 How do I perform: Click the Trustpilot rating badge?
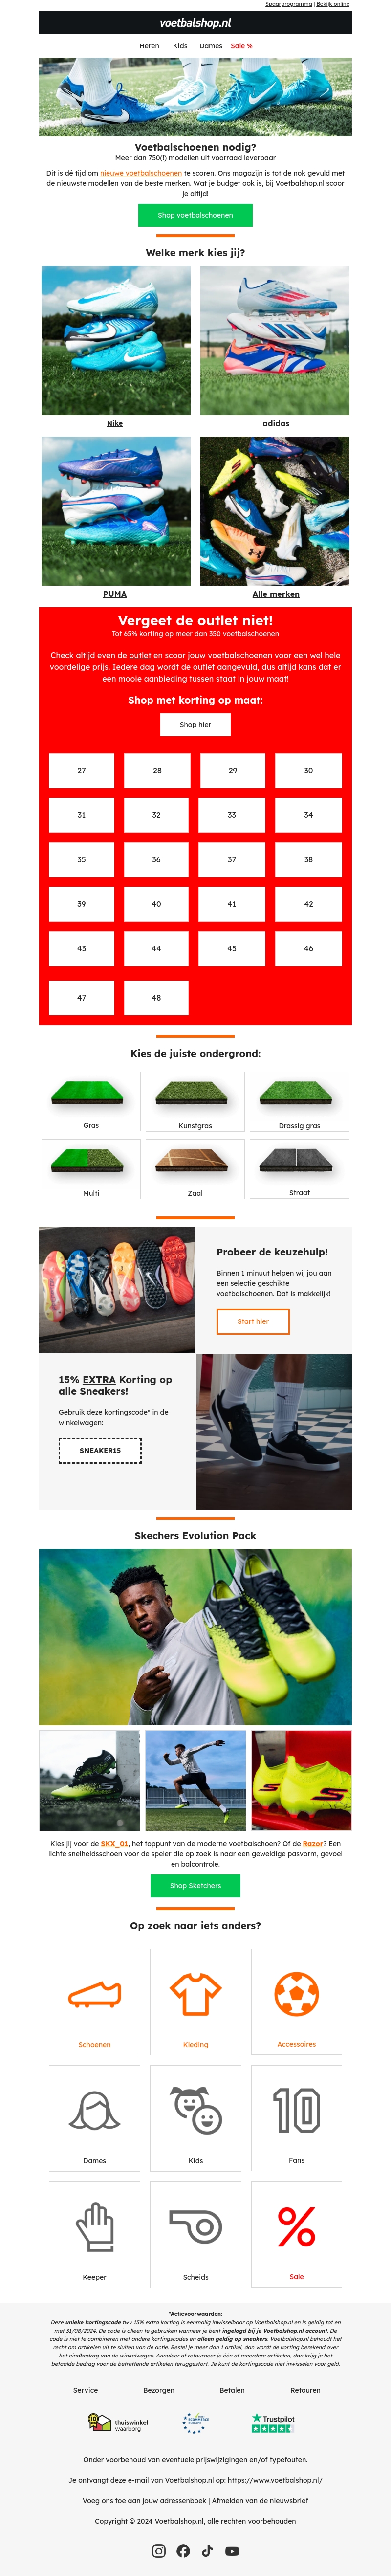[x=273, y=2422]
